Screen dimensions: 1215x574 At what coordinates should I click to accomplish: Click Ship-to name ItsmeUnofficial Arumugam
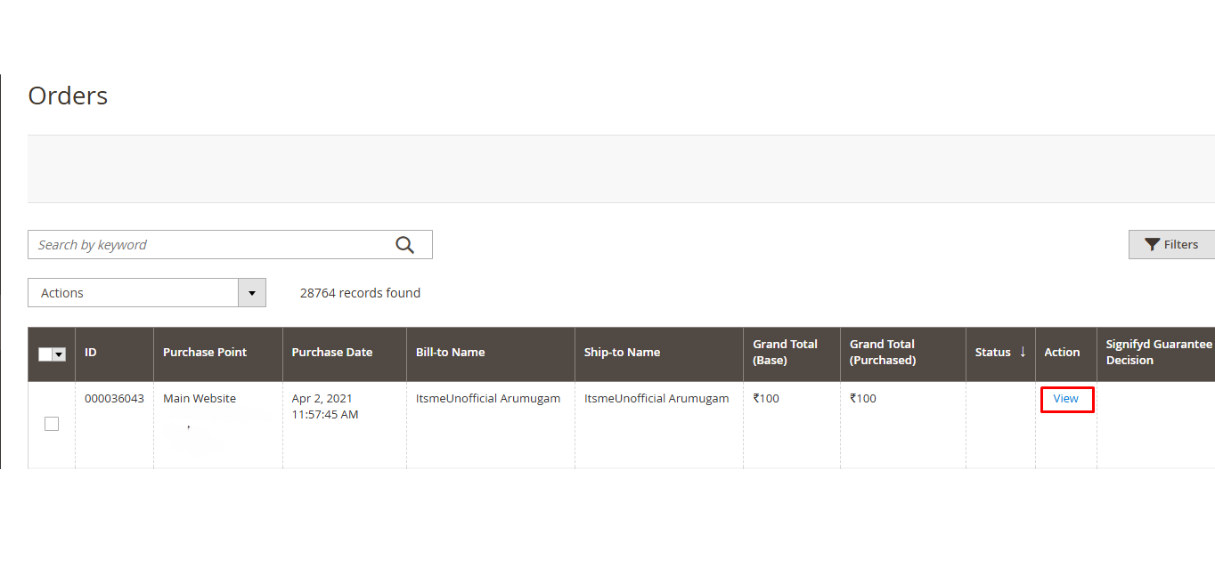coord(656,399)
